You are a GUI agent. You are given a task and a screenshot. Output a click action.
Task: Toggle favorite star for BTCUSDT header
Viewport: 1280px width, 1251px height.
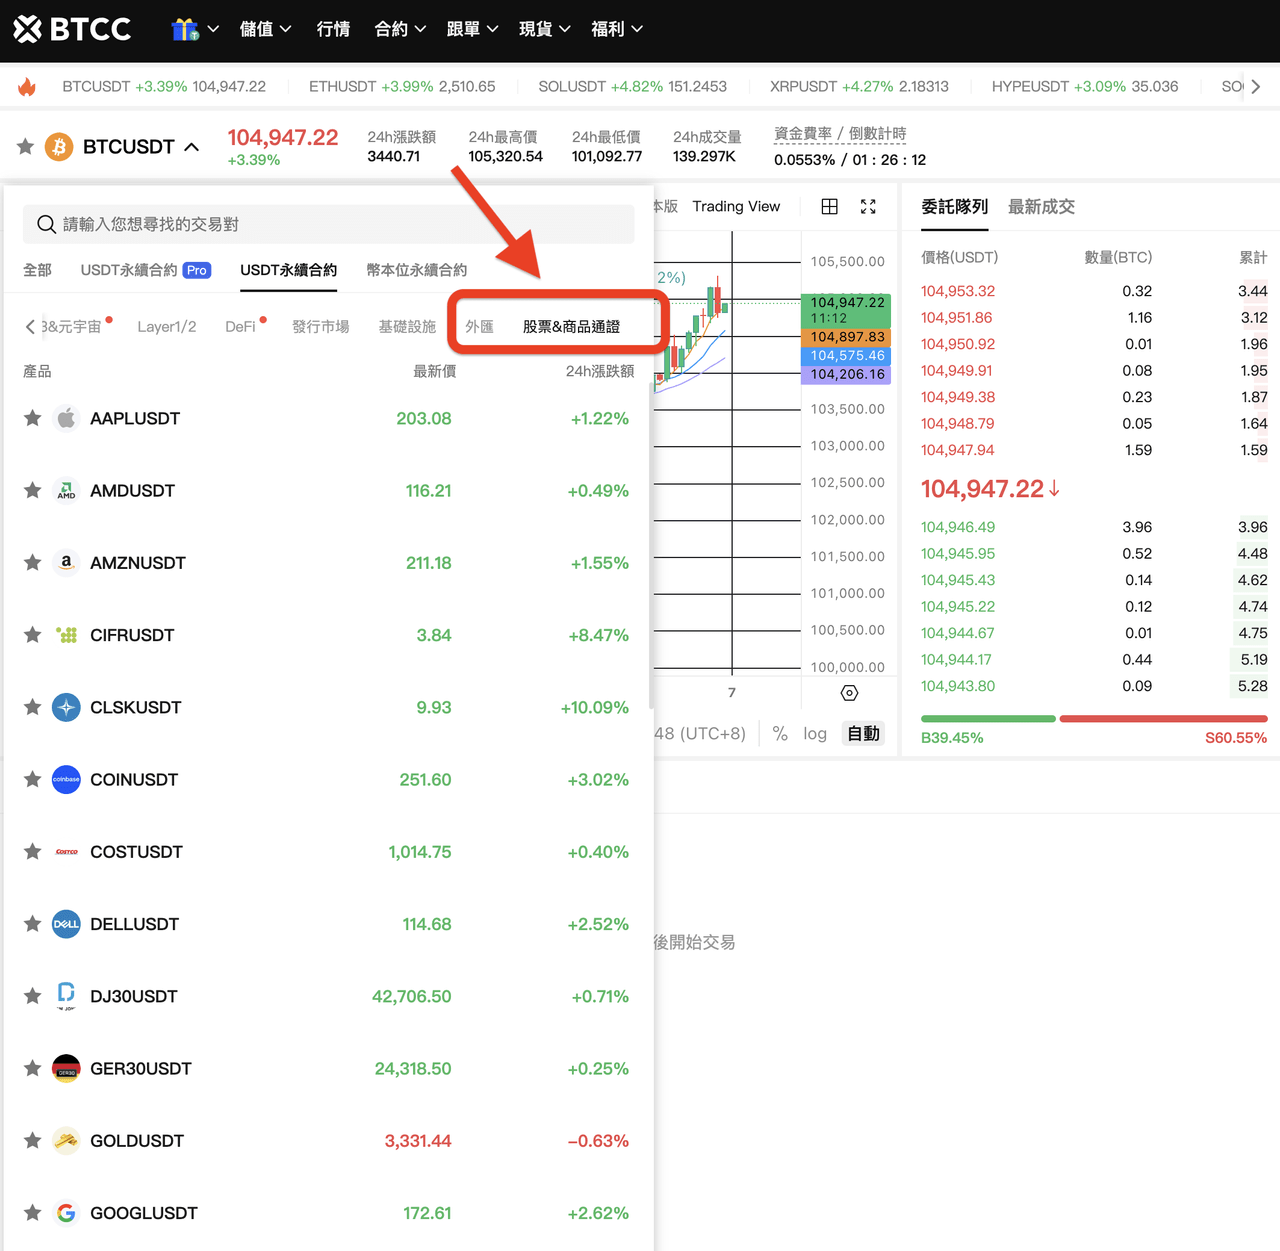(26, 147)
